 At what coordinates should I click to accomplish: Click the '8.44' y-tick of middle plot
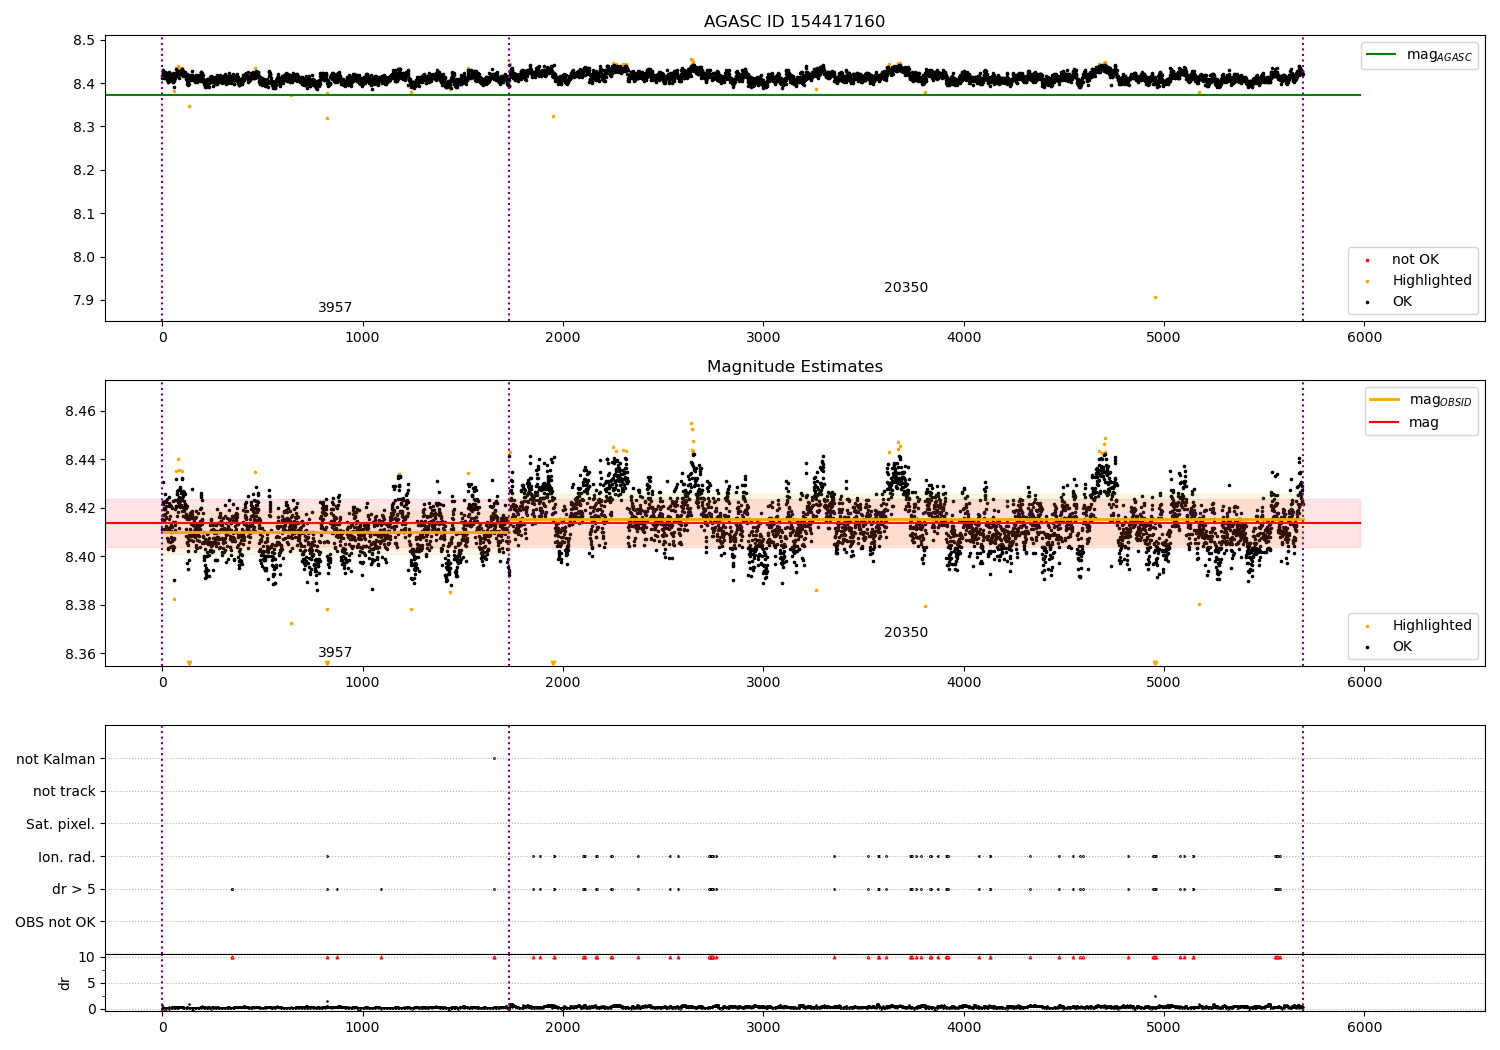coord(80,460)
